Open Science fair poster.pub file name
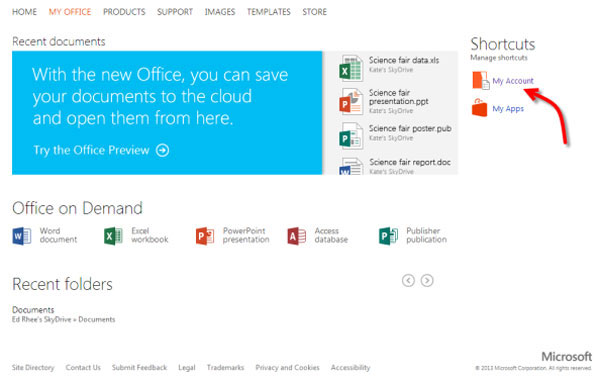The image size is (600, 380). [410, 128]
